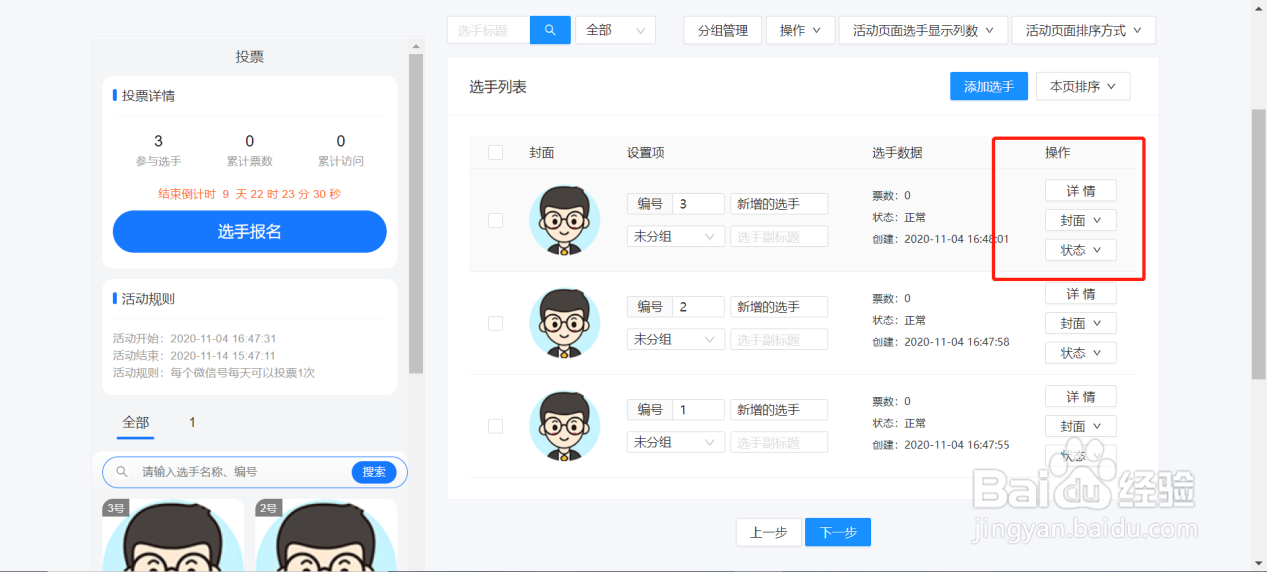Click the magnifier icon in preview search box

(121, 472)
